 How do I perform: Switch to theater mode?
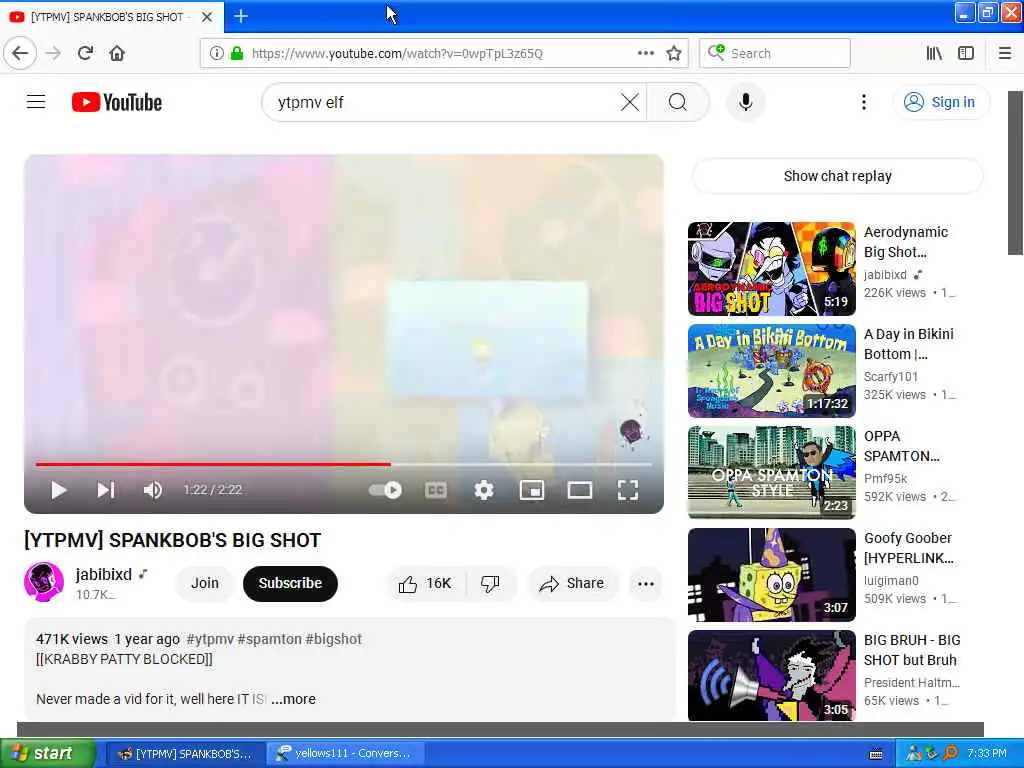(x=579, y=490)
